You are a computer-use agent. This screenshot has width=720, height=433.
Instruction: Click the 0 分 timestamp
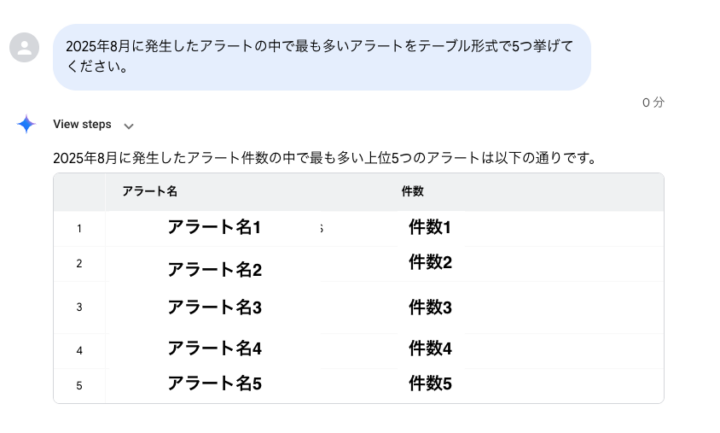(x=653, y=102)
